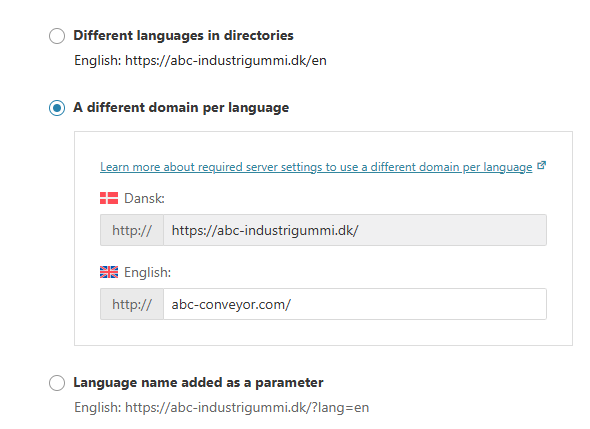Viewport: 590px width, 429px height.
Task: Click the Danish flag icon
Action: pos(109,198)
